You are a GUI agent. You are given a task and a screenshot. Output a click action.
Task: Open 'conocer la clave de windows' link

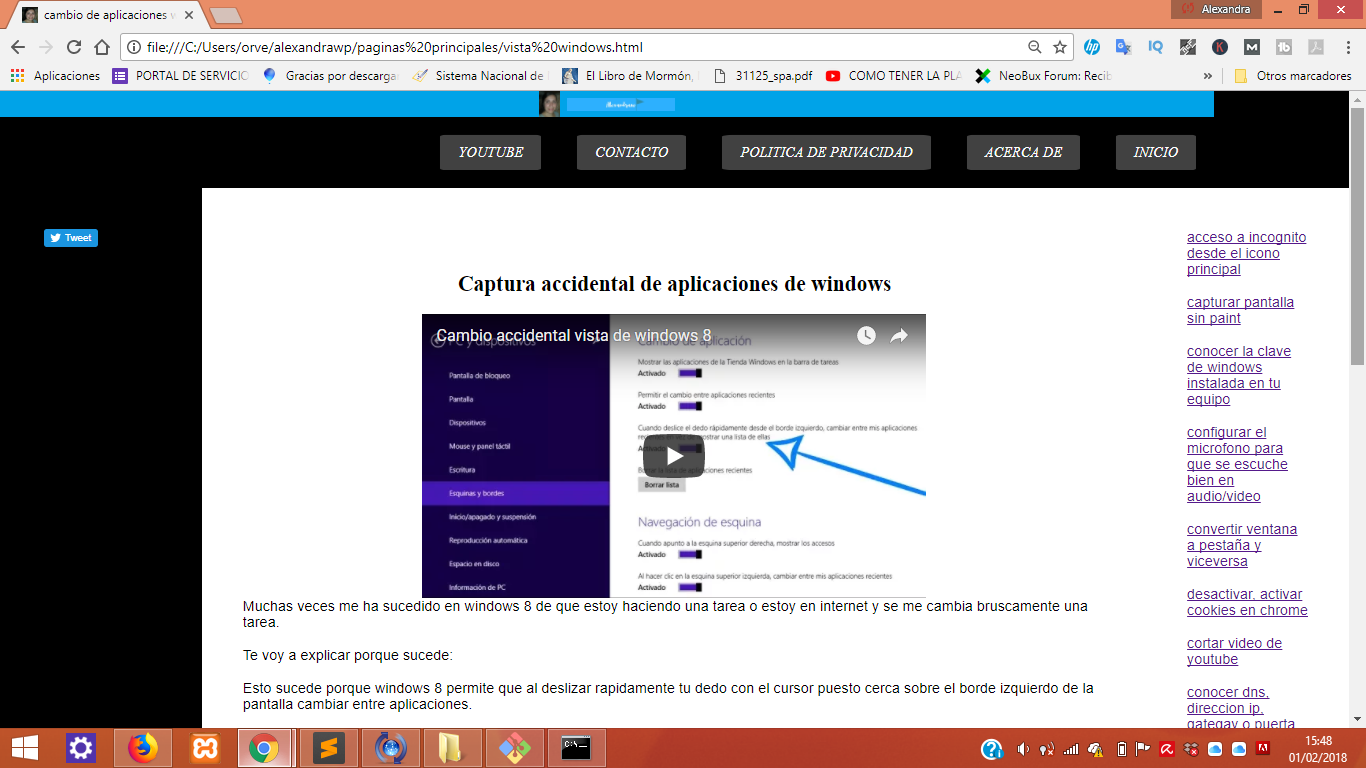[x=1239, y=375]
